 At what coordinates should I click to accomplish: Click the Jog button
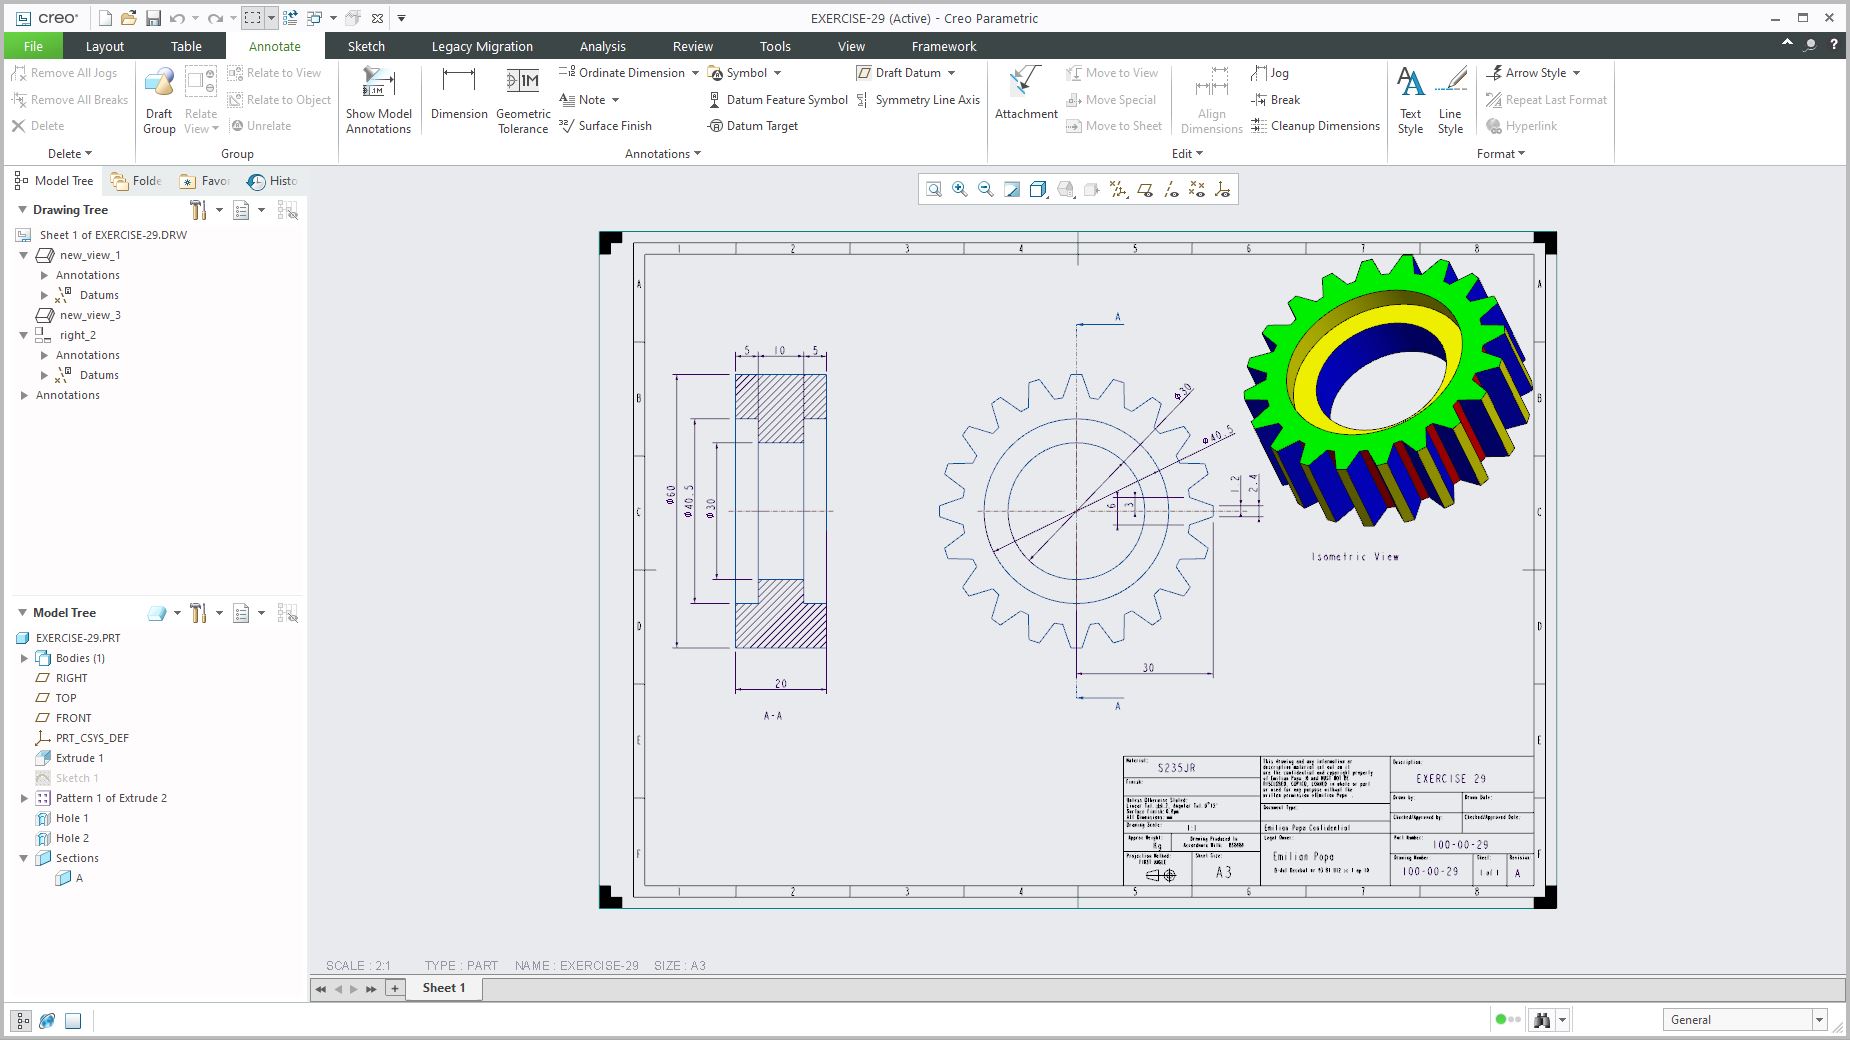pyautogui.click(x=1270, y=73)
